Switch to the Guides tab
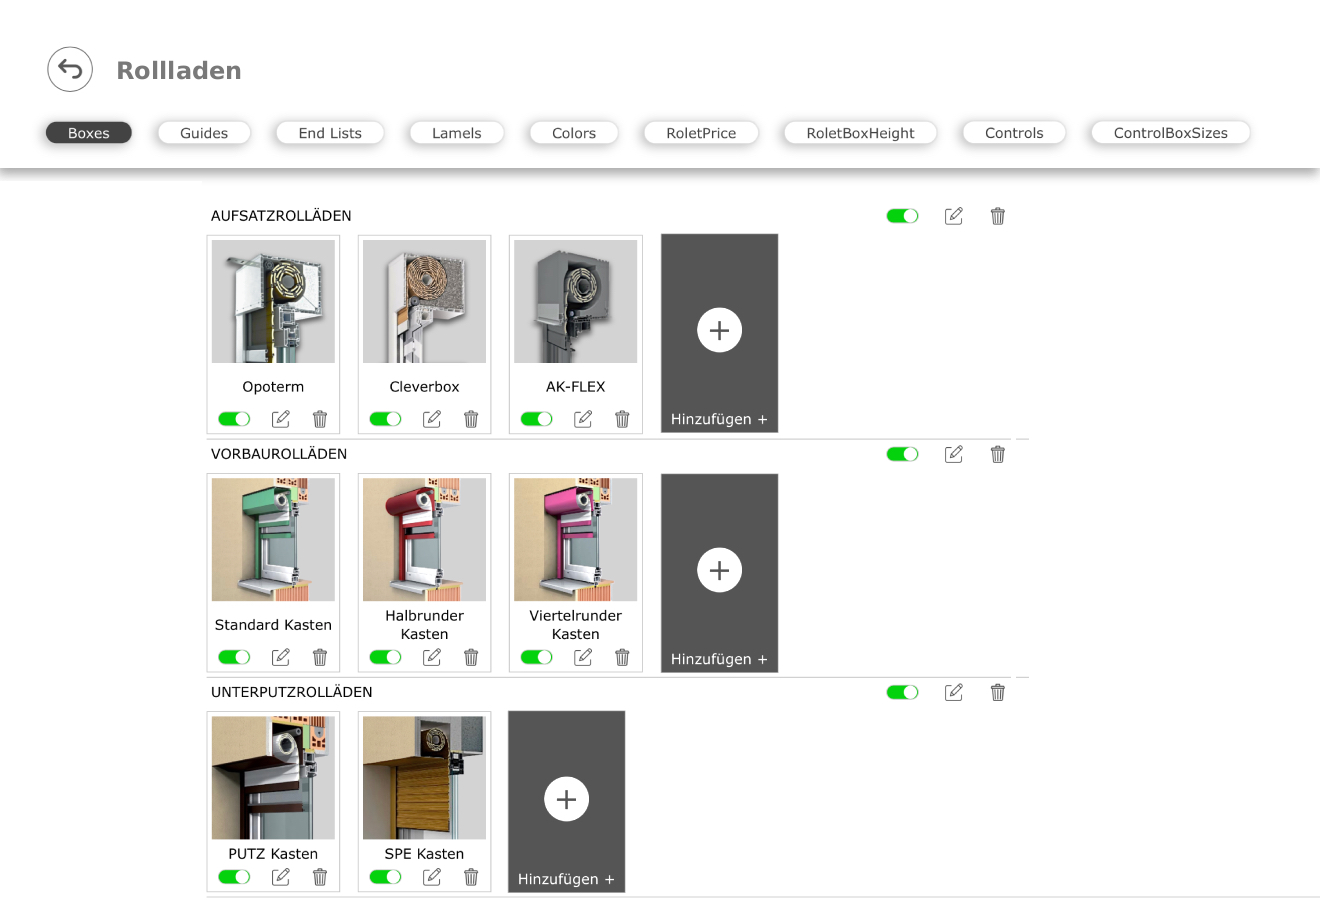Image resolution: width=1320 pixels, height=900 pixels. pos(204,133)
